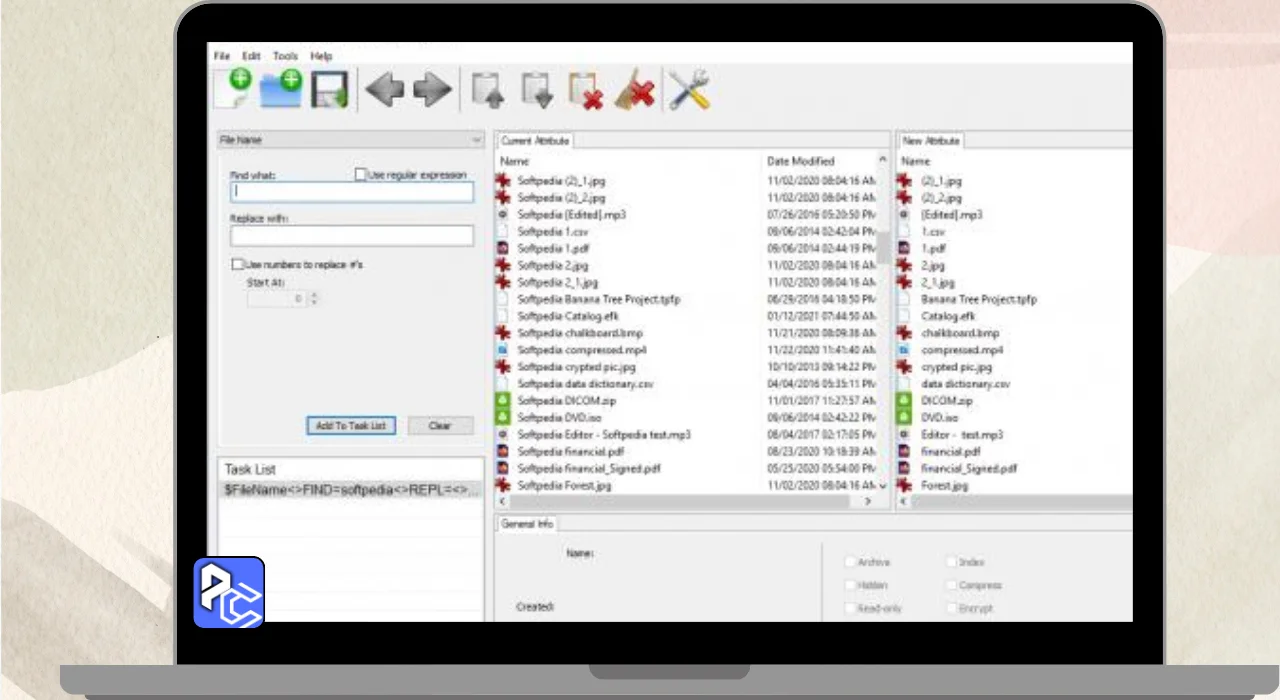Viewport: 1280px width, 700px height.
Task: Select the General Info tab
Action: tap(527, 524)
